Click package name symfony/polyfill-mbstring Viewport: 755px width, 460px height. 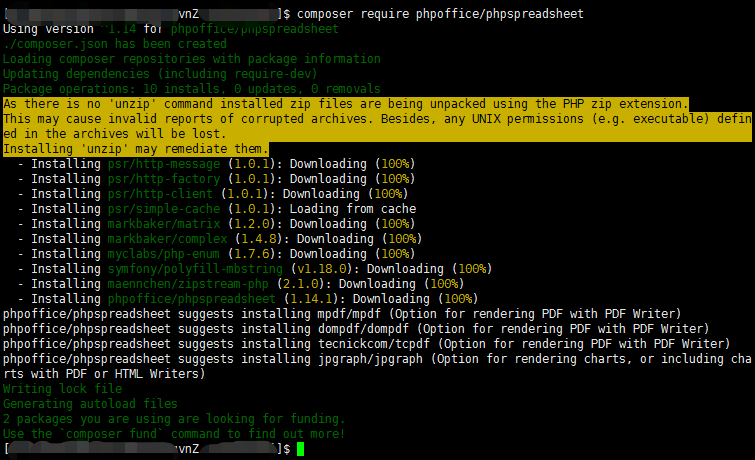[x=195, y=268]
